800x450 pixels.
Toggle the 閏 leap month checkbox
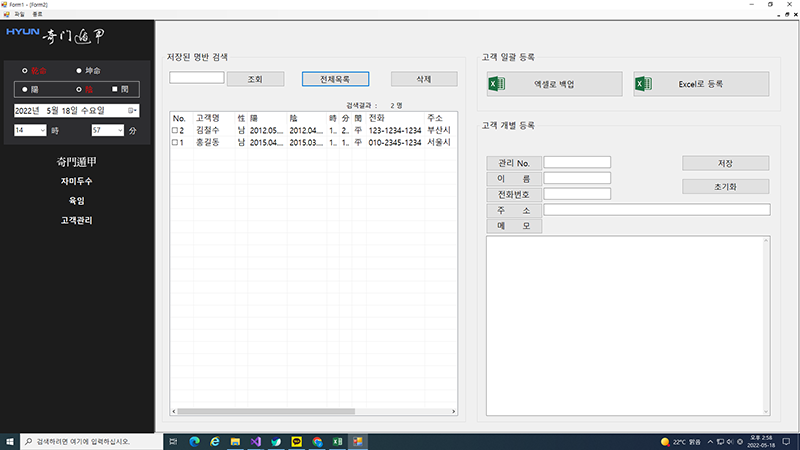point(115,89)
